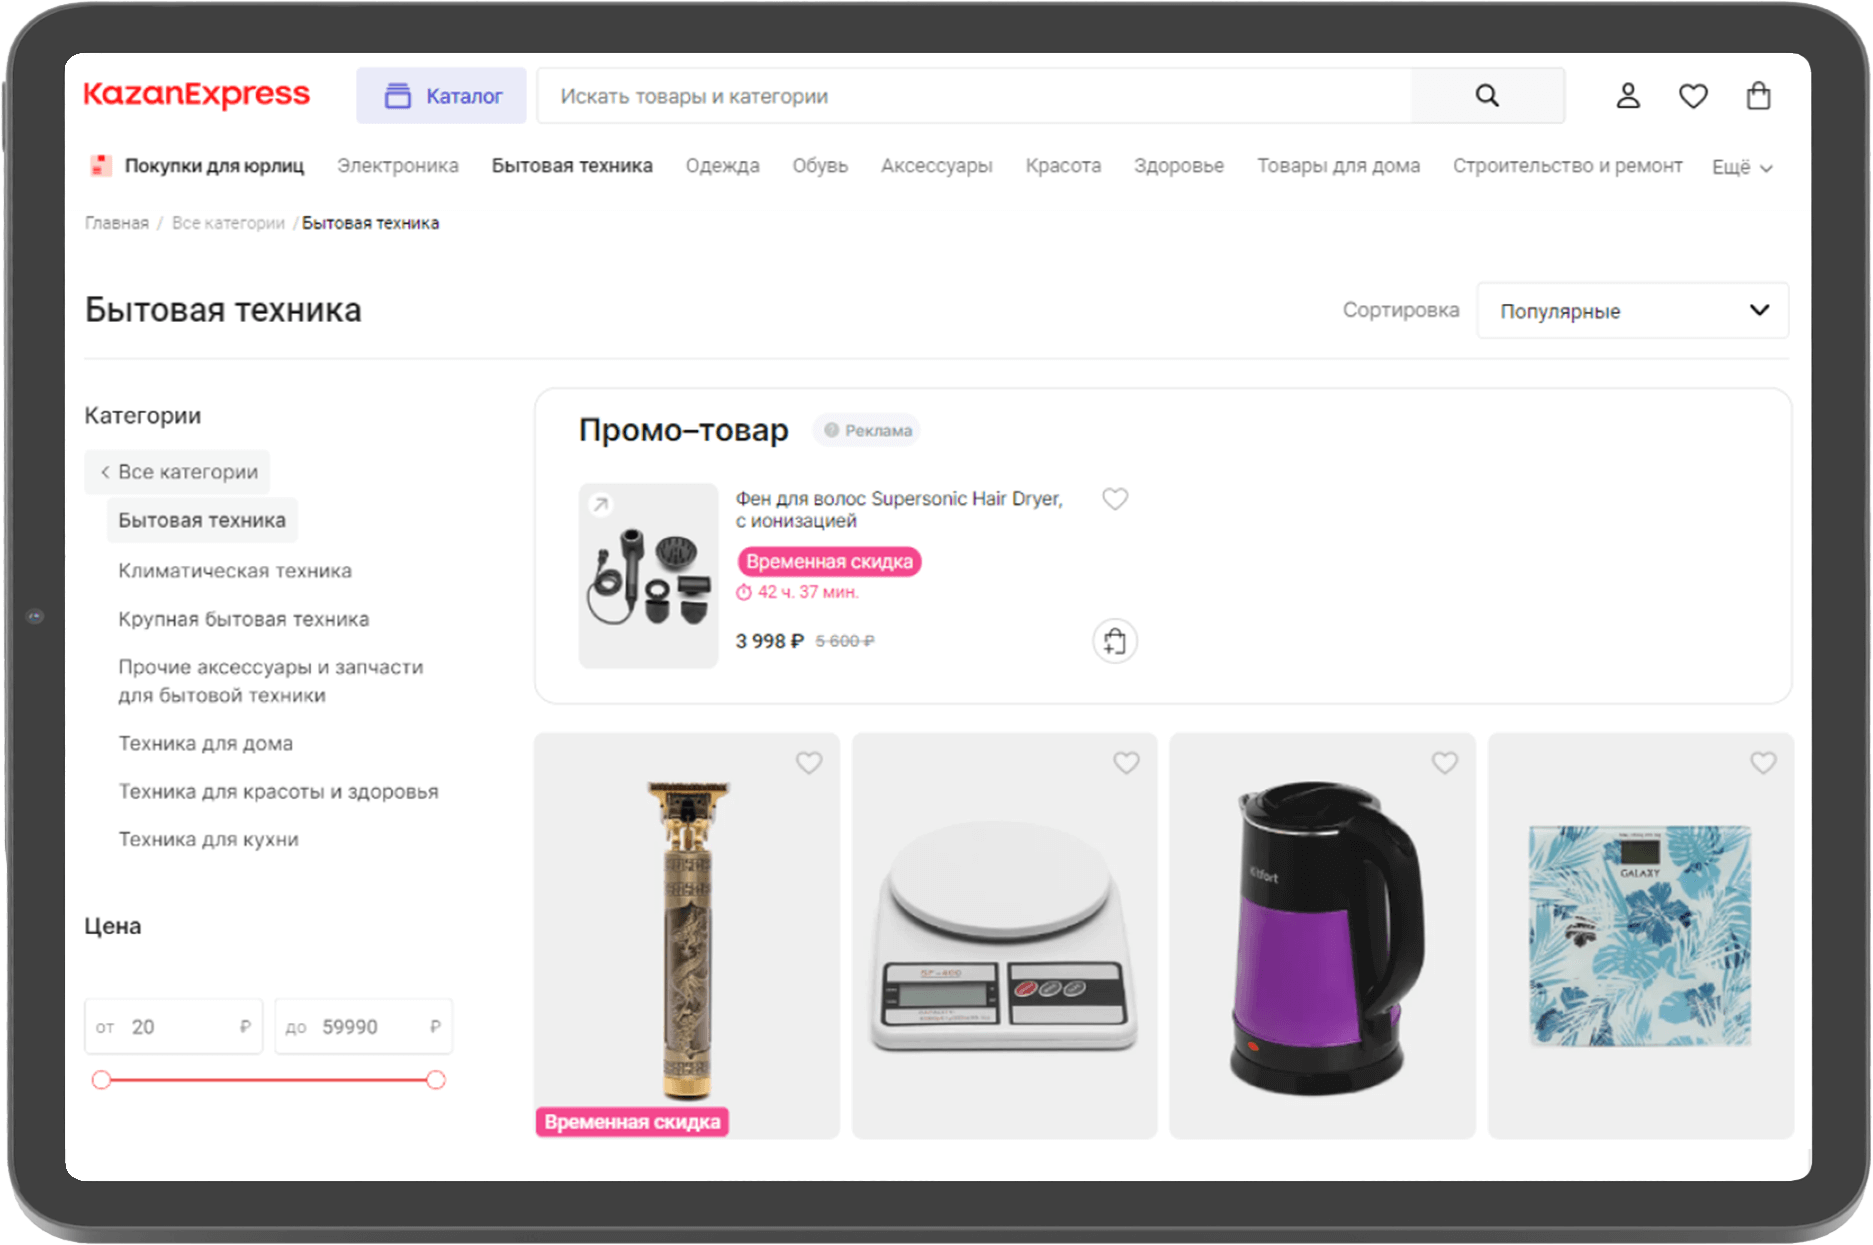Screen dimensions: 1873x1245
Task: Open the Аксессуары category
Action: [x=937, y=166]
